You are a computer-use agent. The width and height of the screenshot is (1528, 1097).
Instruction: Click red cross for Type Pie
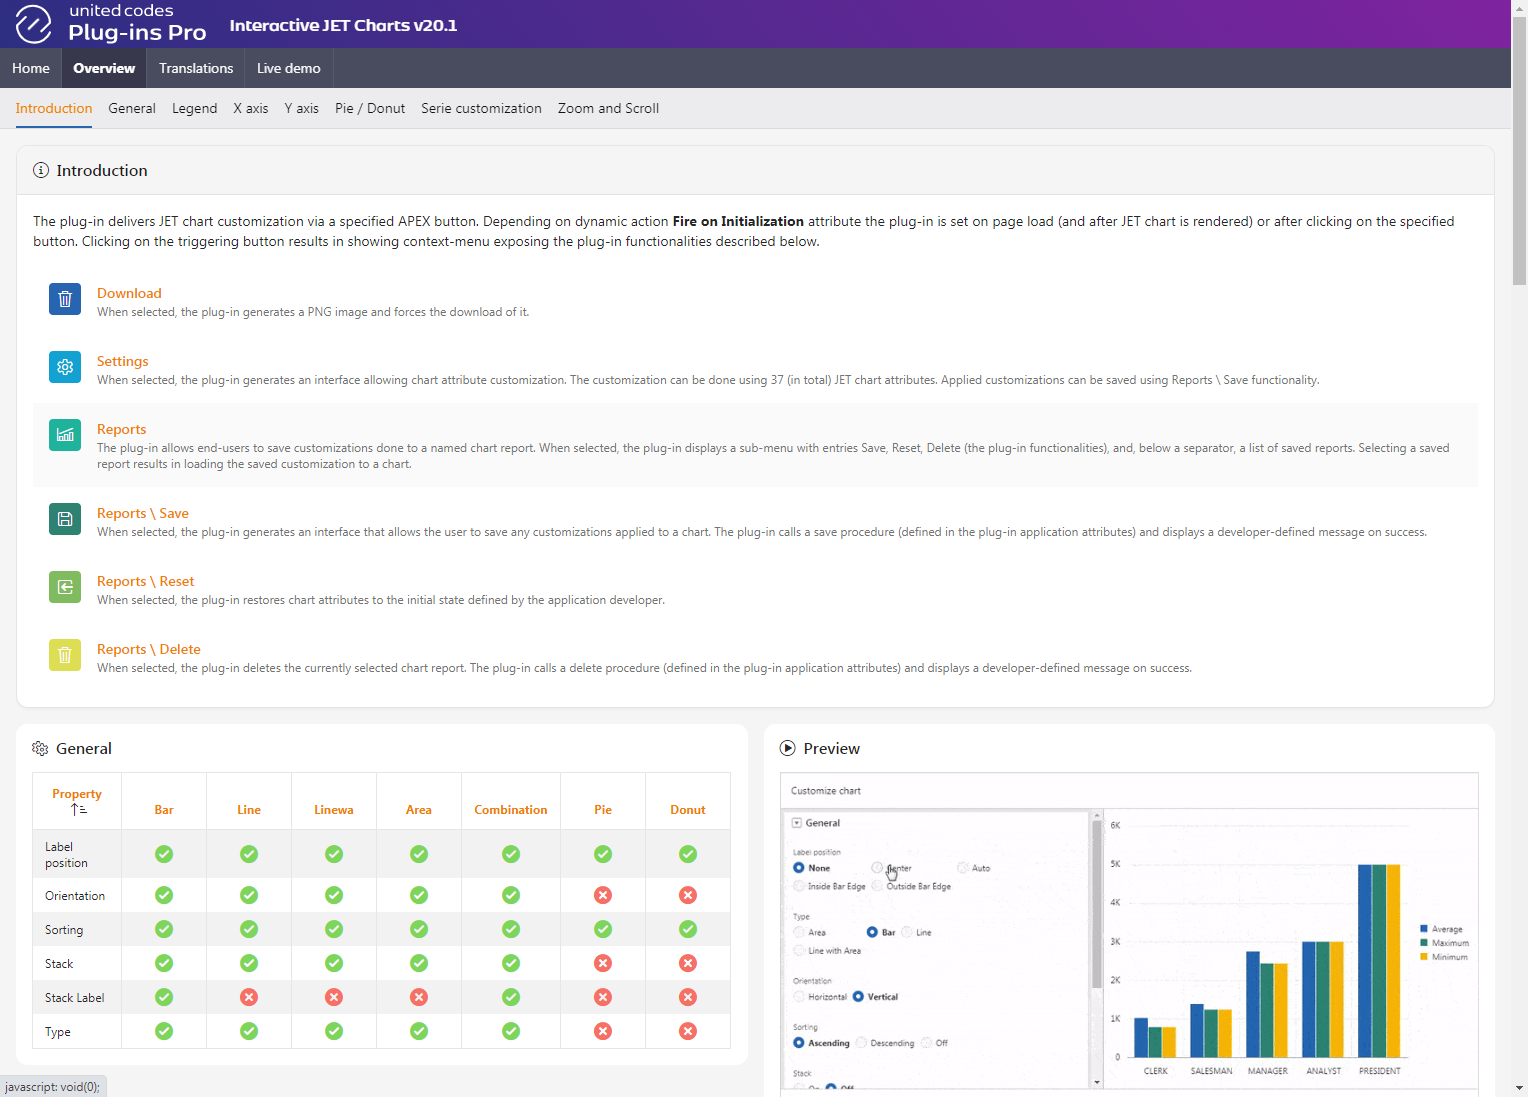click(x=603, y=1031)
